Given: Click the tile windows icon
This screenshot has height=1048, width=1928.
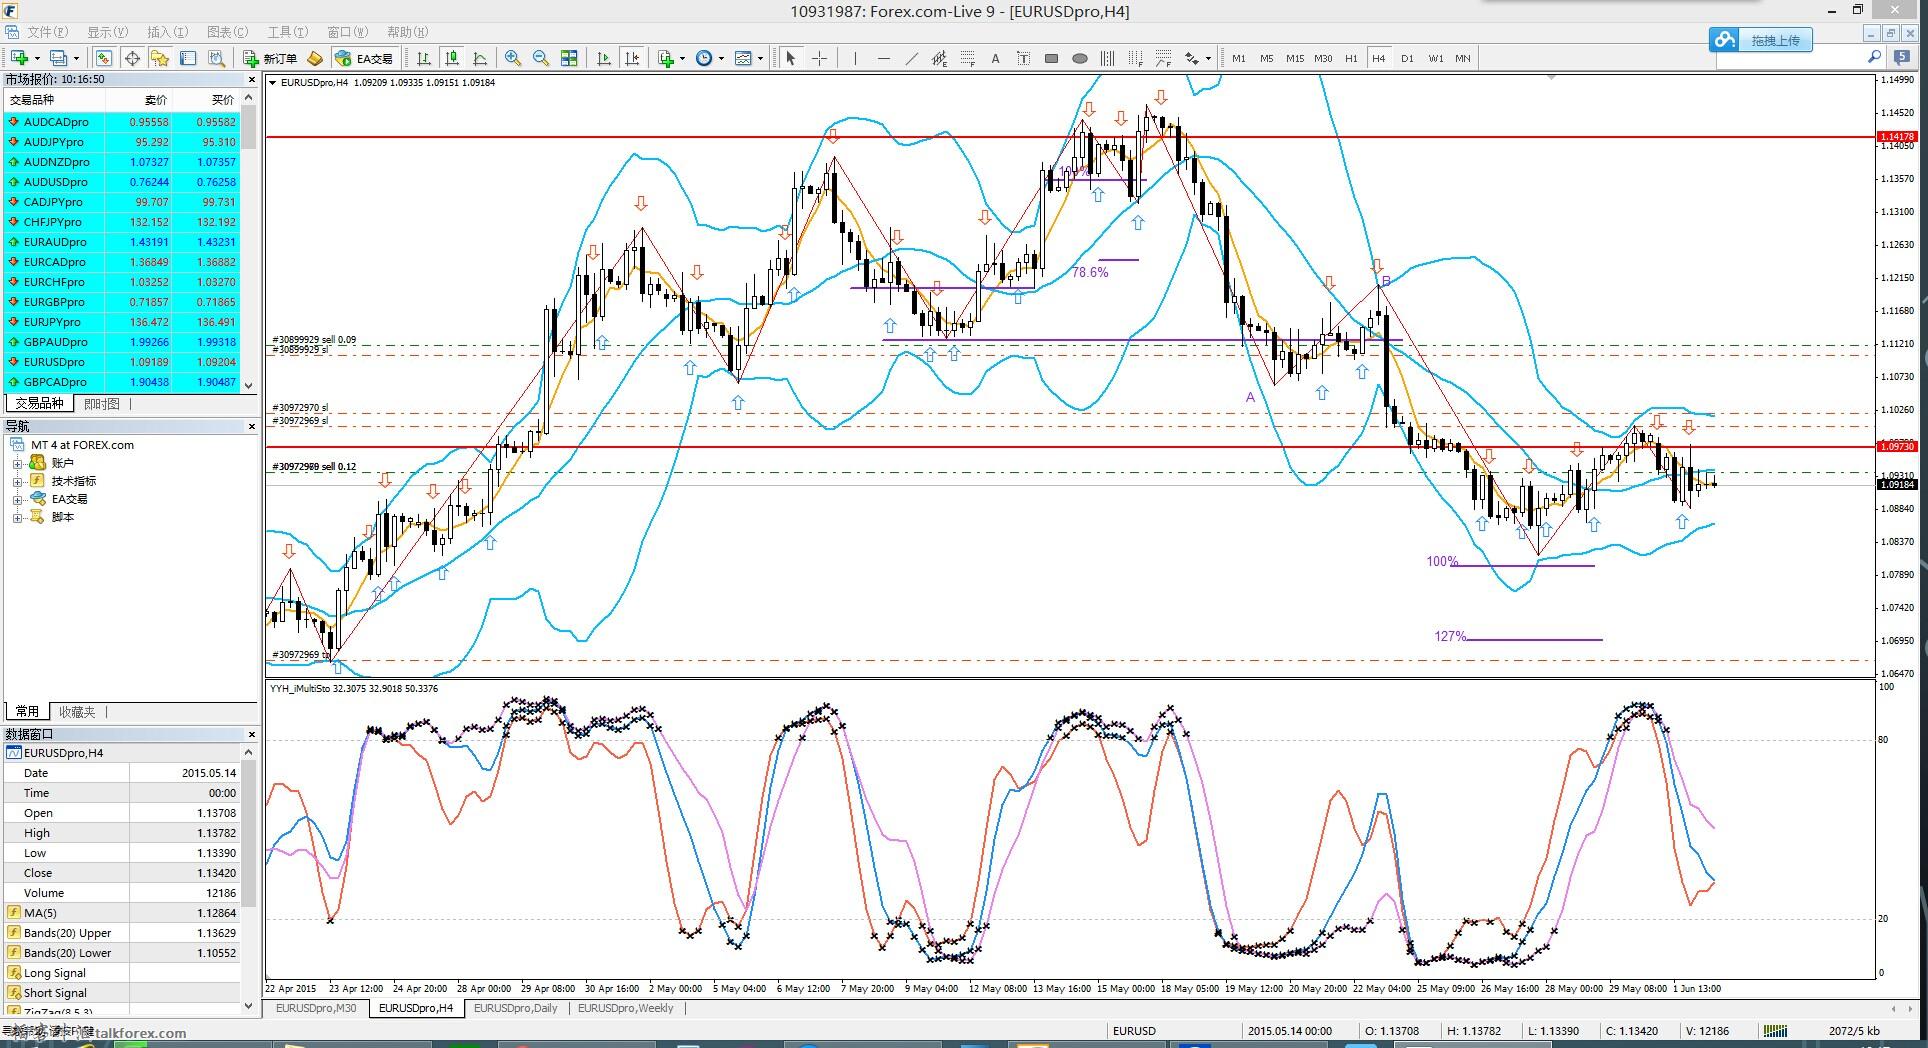Looking at the screenshot, I should point(569,58).
